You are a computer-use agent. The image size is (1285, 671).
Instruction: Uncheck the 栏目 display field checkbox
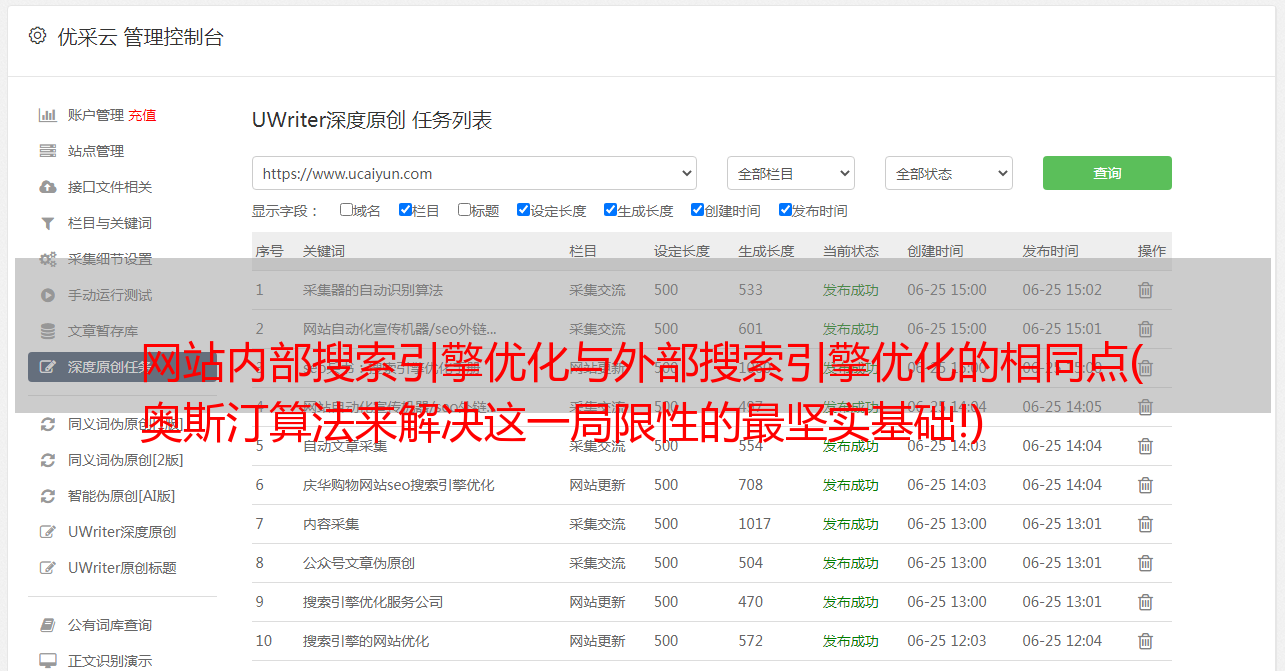pyautogui.click(x=405, y=210)
